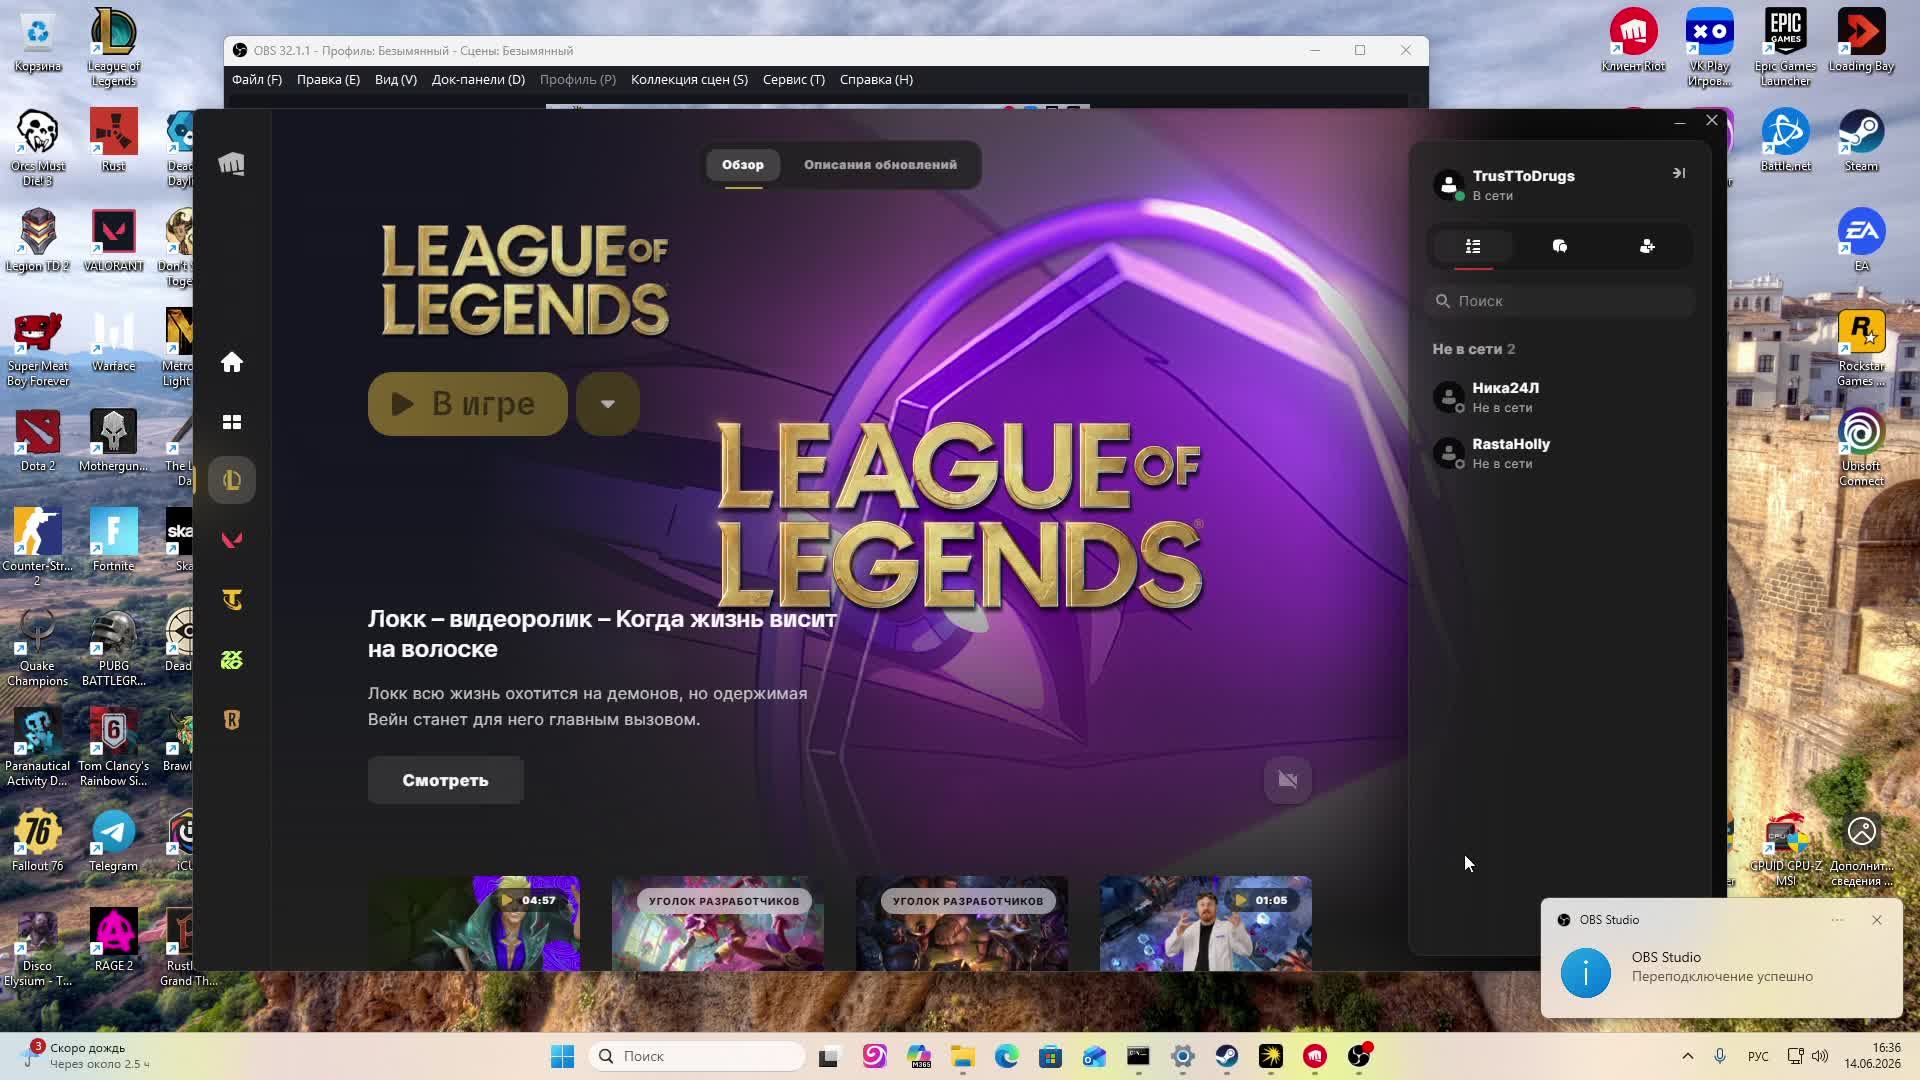Click the Смотреть button

445,780
